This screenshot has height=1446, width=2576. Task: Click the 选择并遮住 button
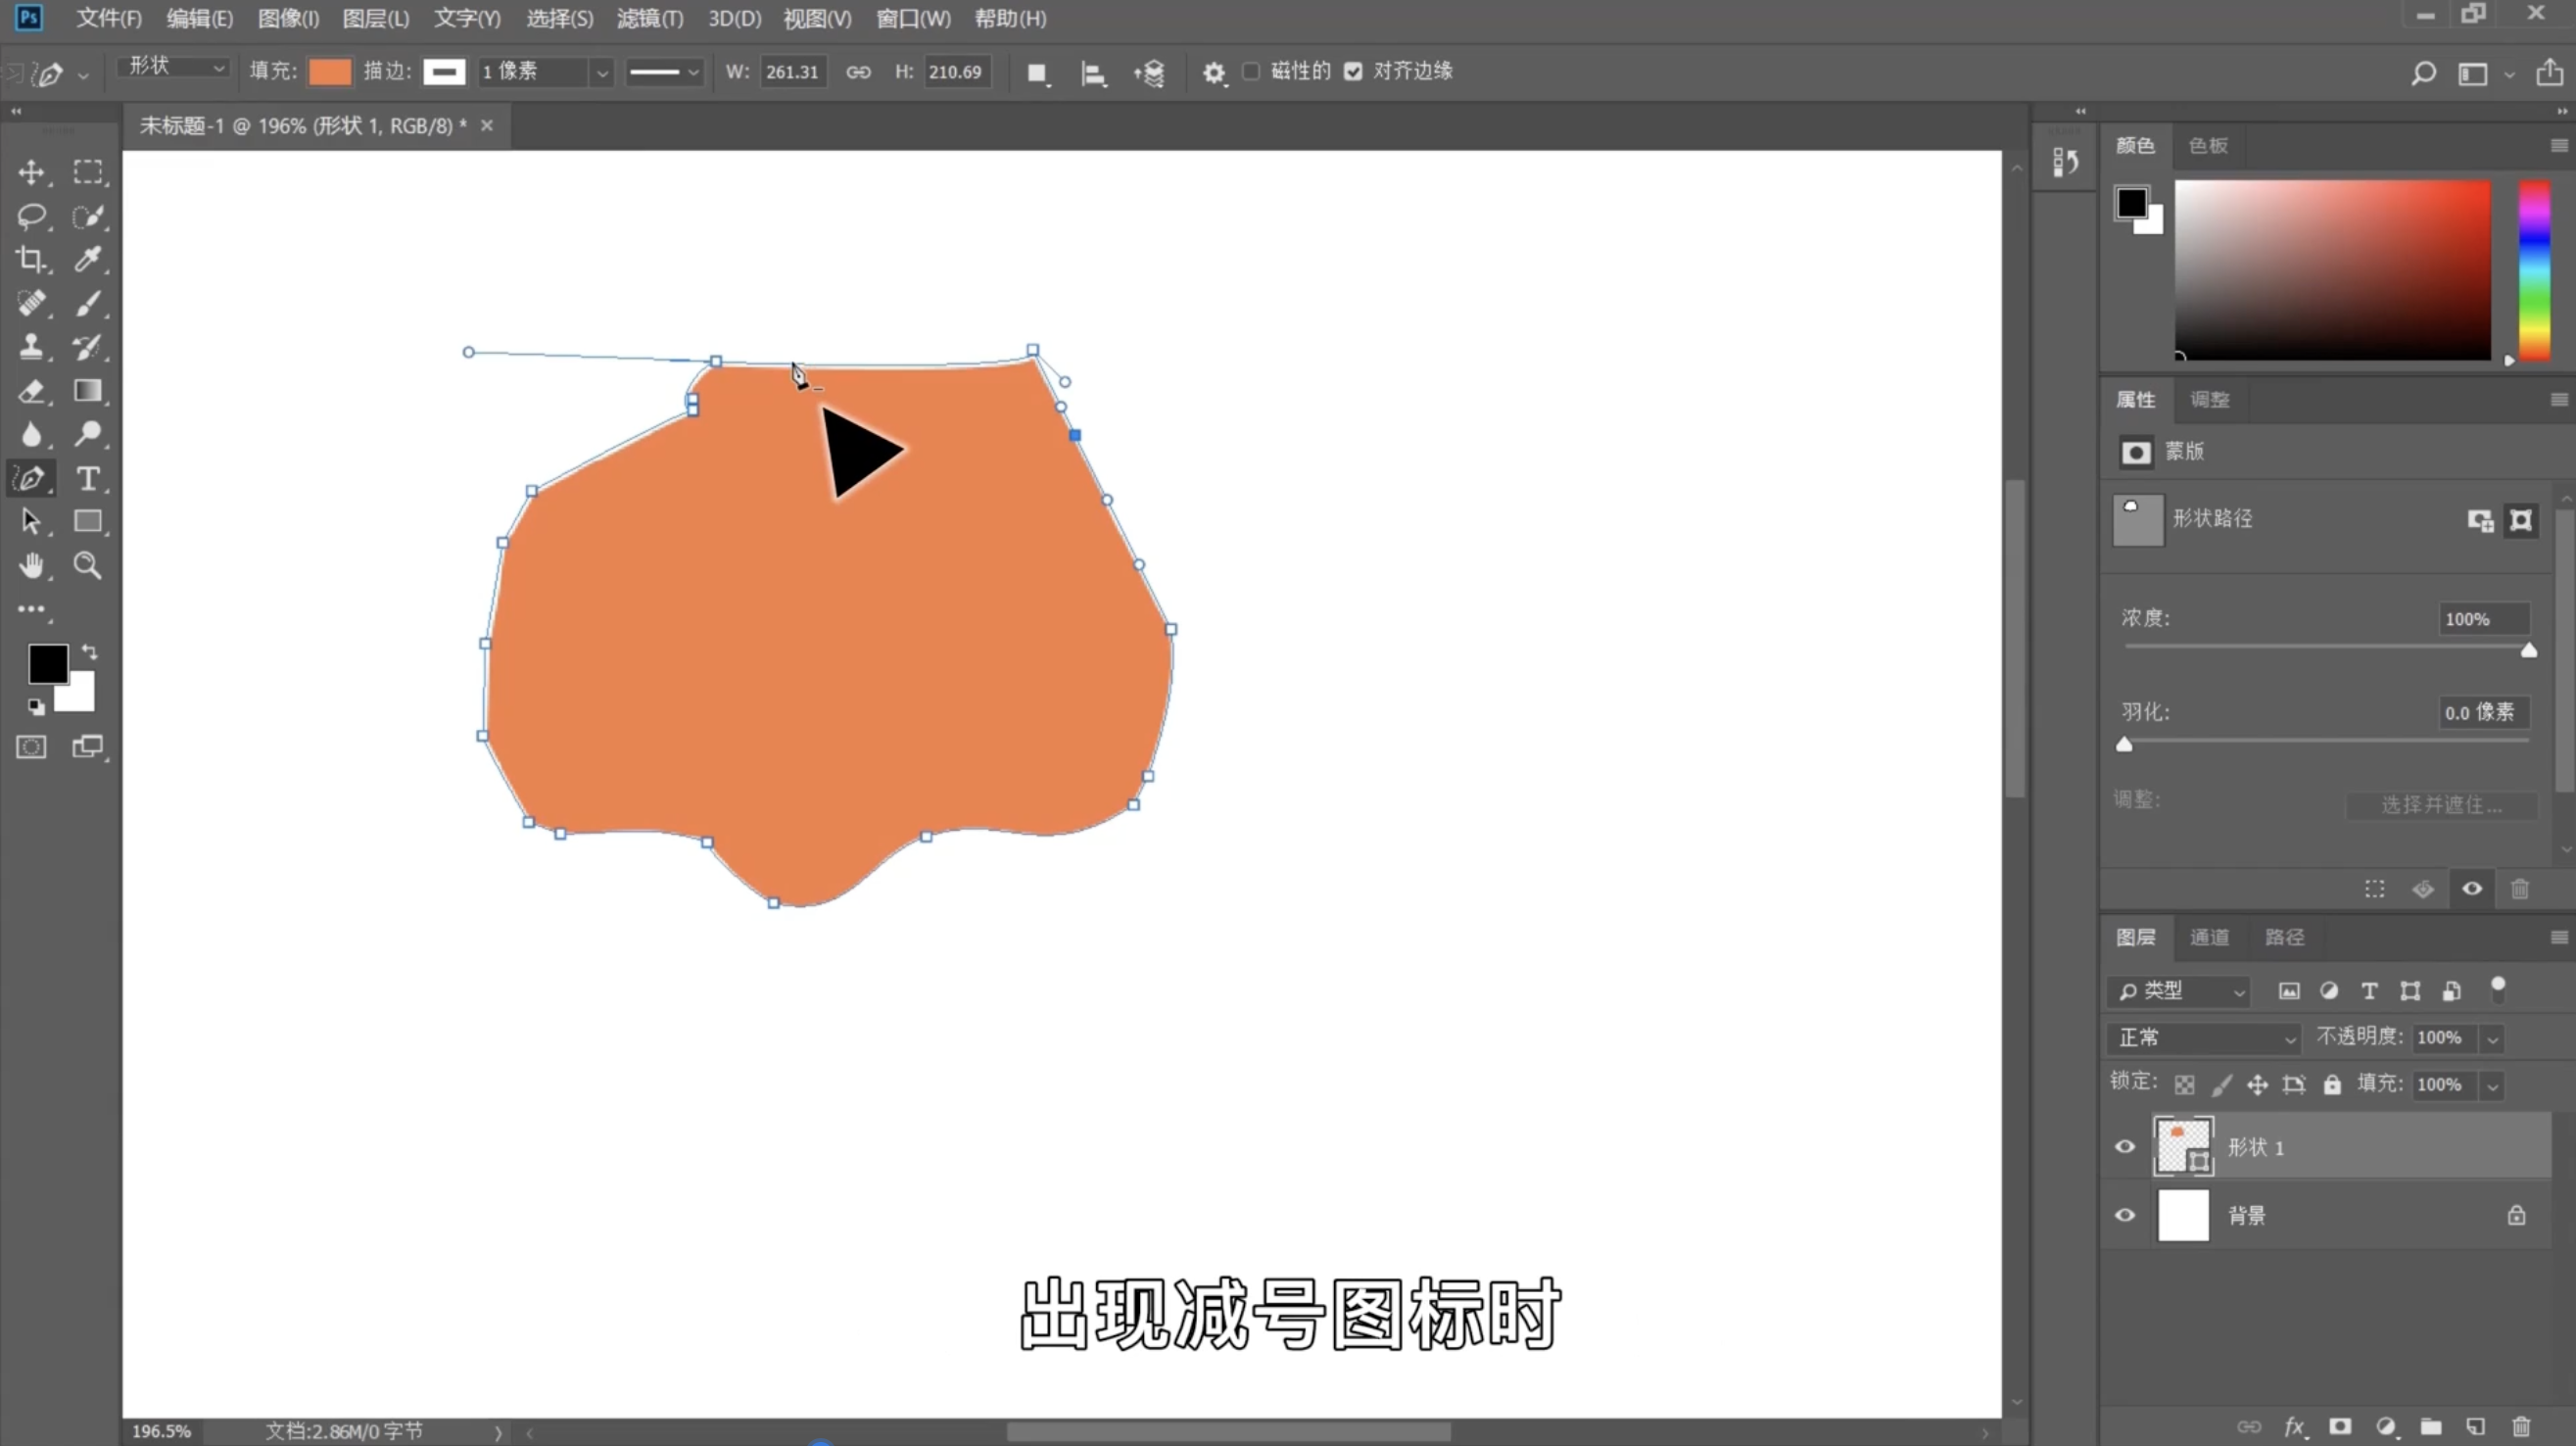(2441, 805)
